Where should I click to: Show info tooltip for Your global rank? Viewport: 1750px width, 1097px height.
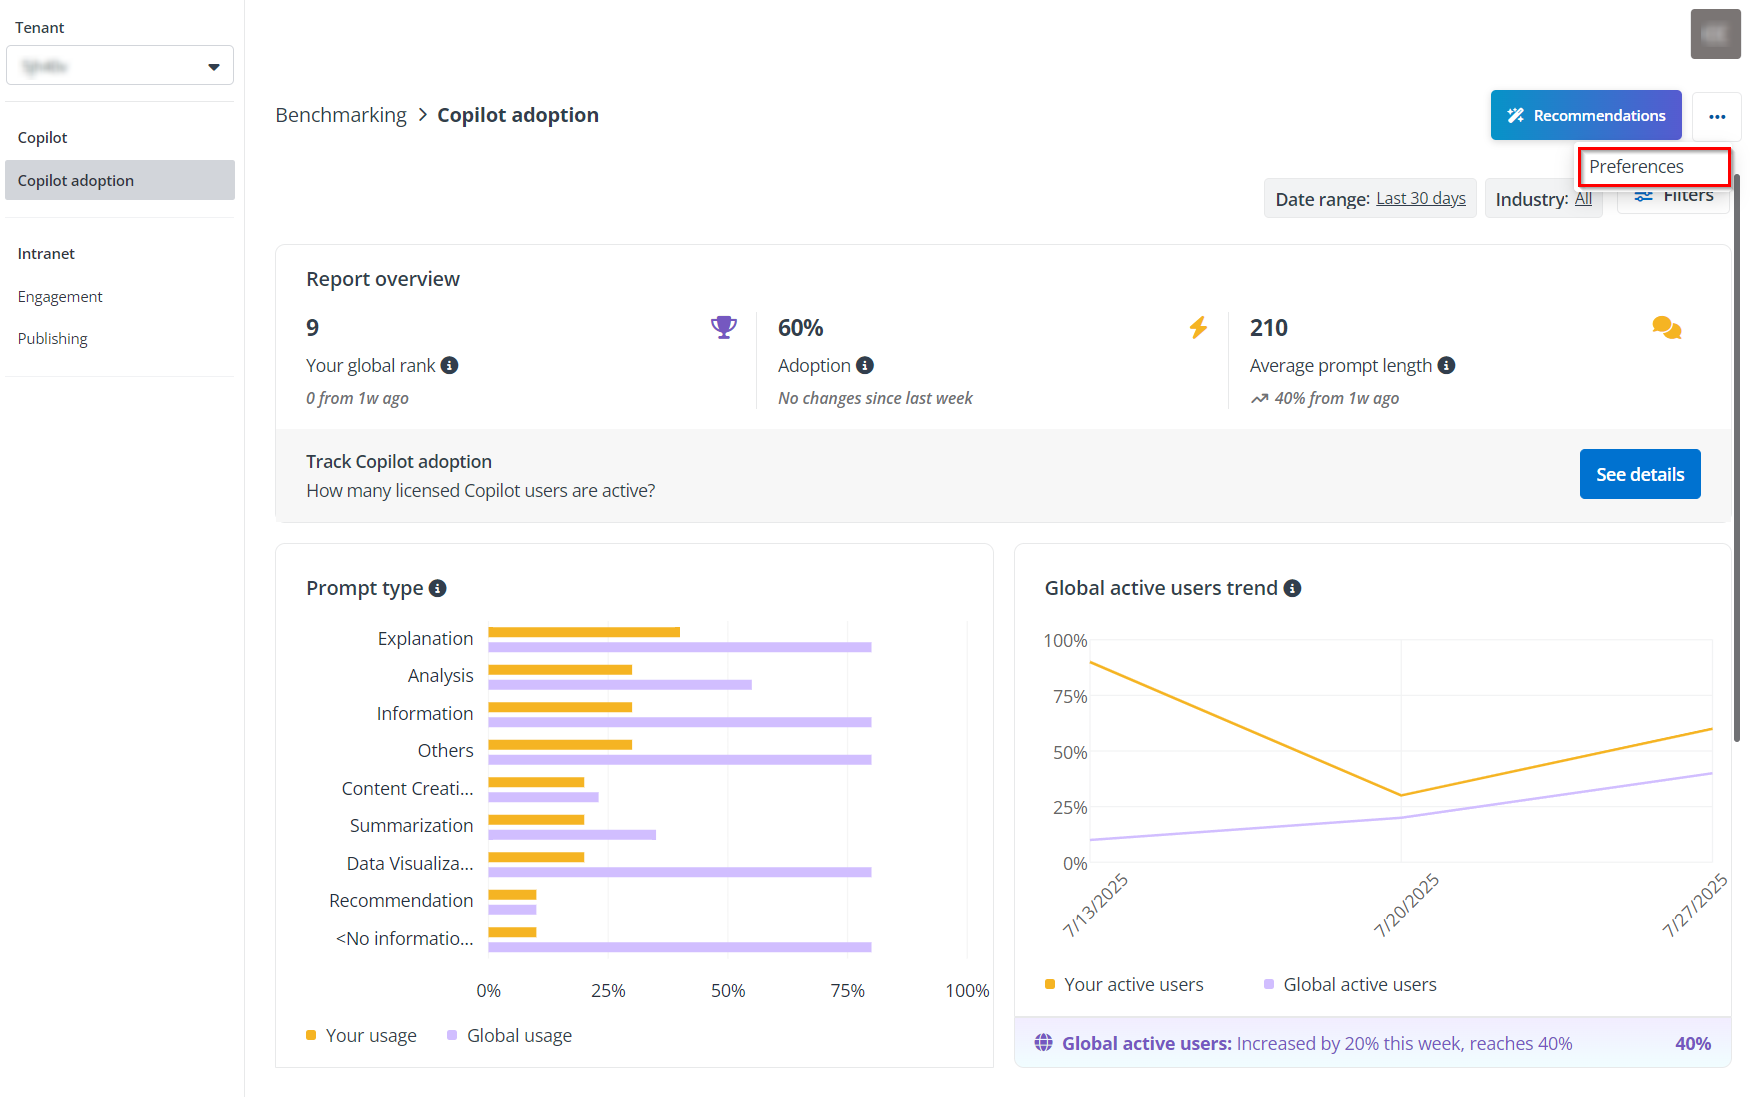450,365
